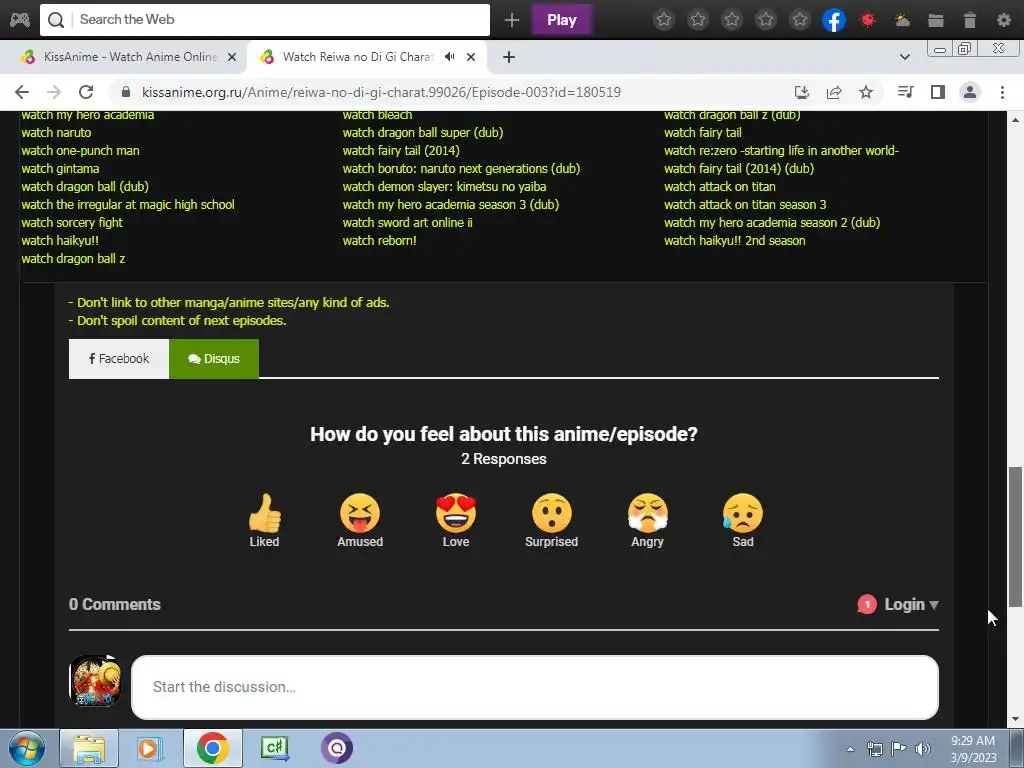Screen dimensions: 1024x768
Task: Open the C# app on taskbar
Action: (x=275, y=748)
